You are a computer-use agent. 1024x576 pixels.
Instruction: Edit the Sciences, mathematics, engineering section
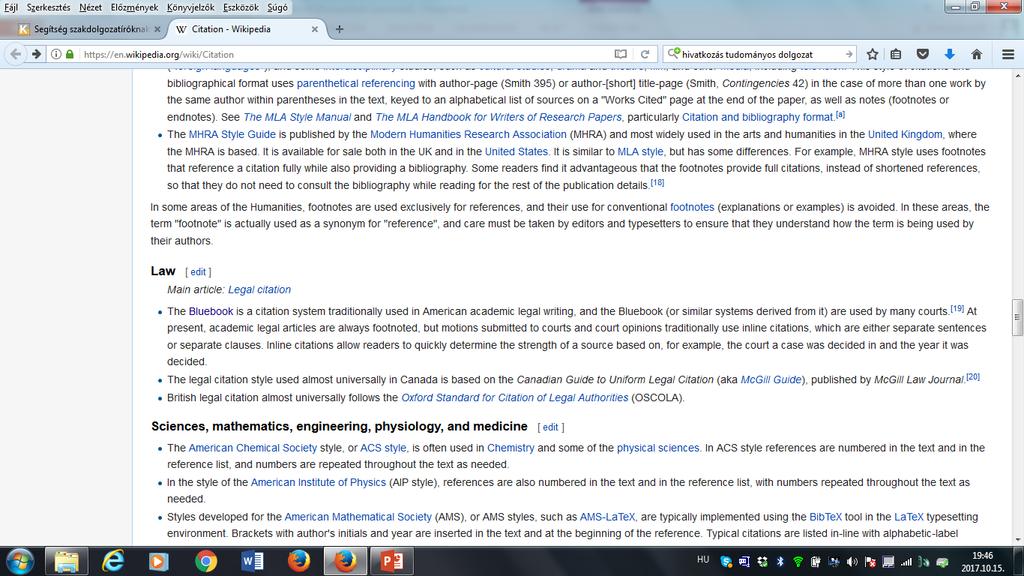551,427
